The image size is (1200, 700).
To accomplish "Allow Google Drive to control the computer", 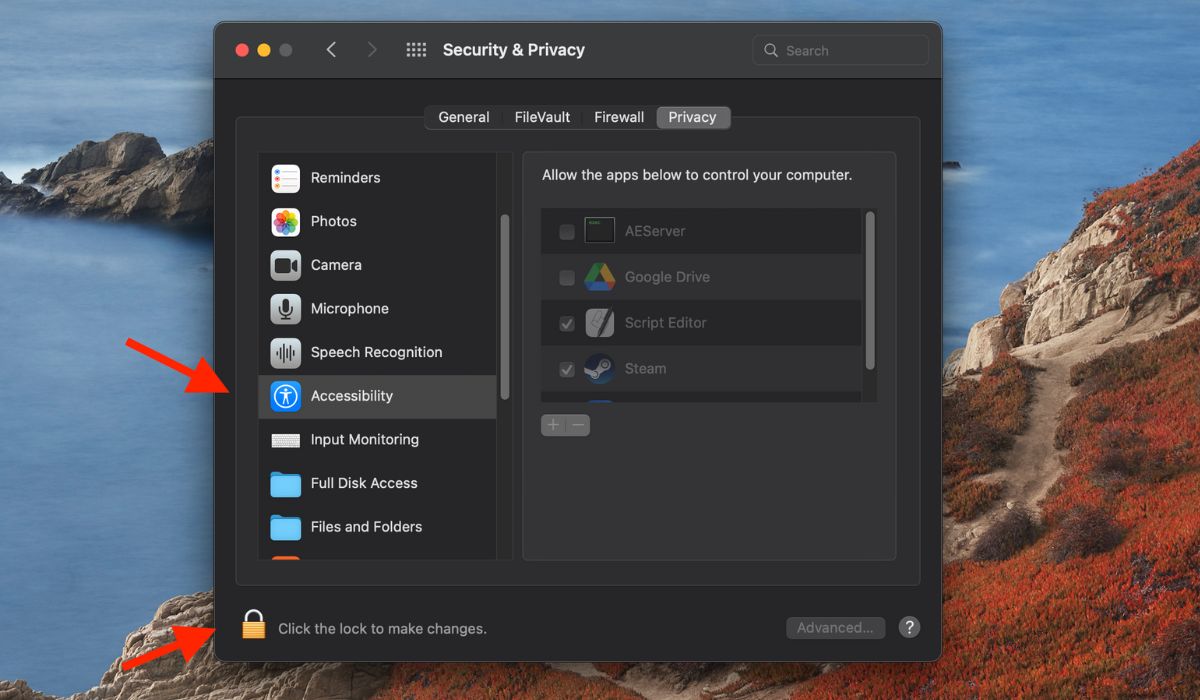I will tap(566, 277).
